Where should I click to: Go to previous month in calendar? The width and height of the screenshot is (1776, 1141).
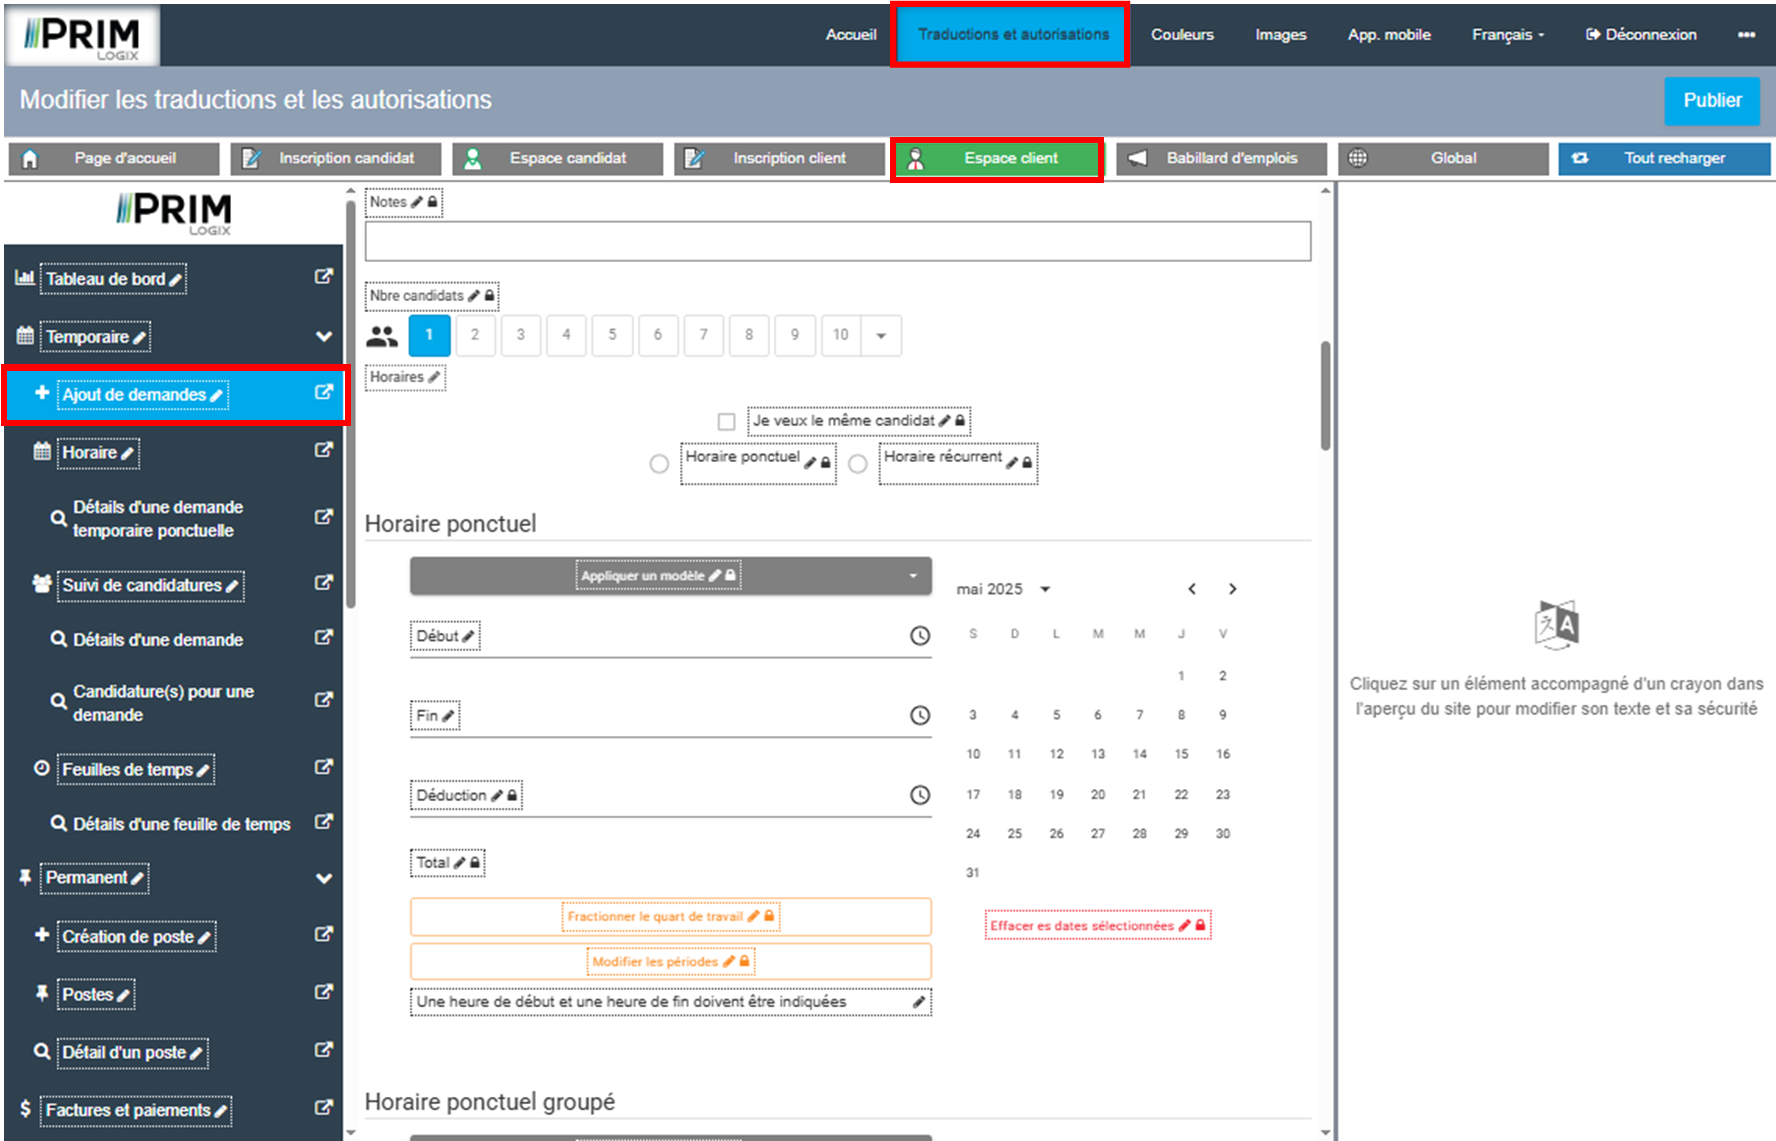click(1191, 589)
